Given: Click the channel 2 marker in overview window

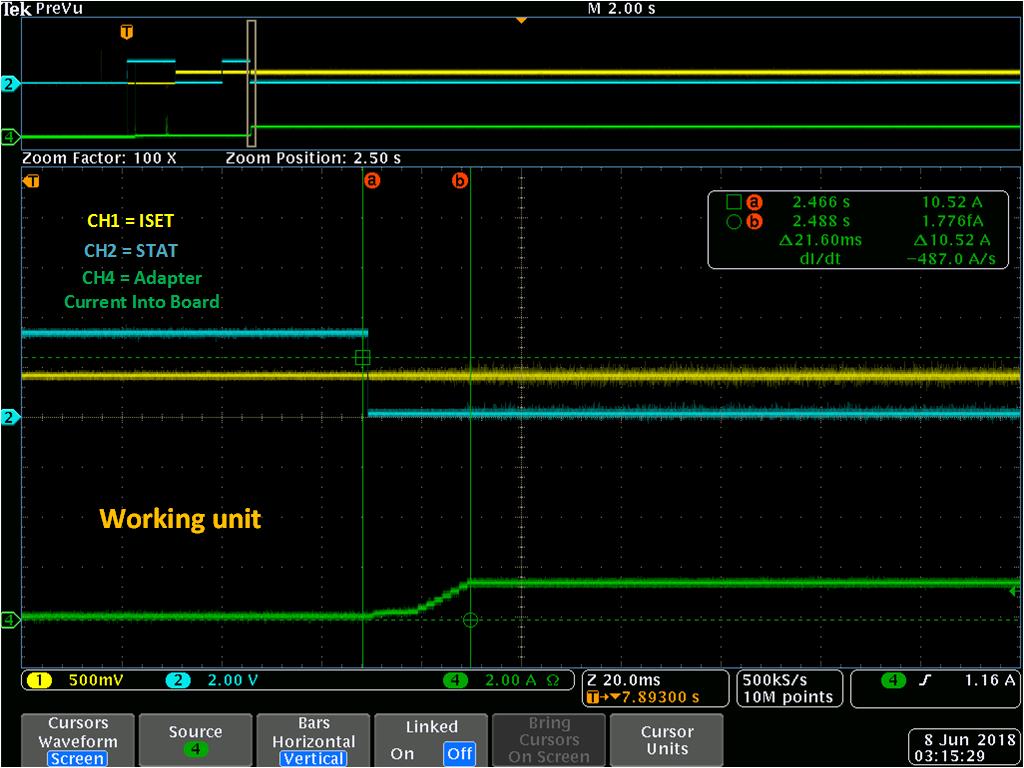Looking at the screenshot, I should (x=8, y=84).
